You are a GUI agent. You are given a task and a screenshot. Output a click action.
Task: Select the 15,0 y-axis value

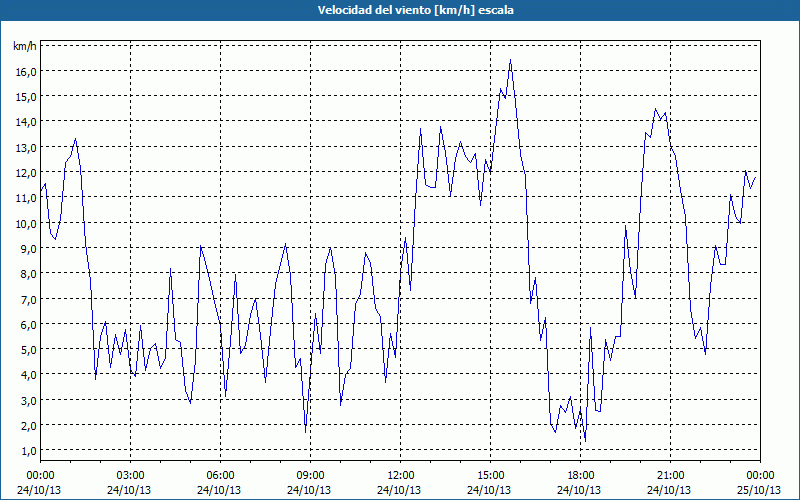27,97
